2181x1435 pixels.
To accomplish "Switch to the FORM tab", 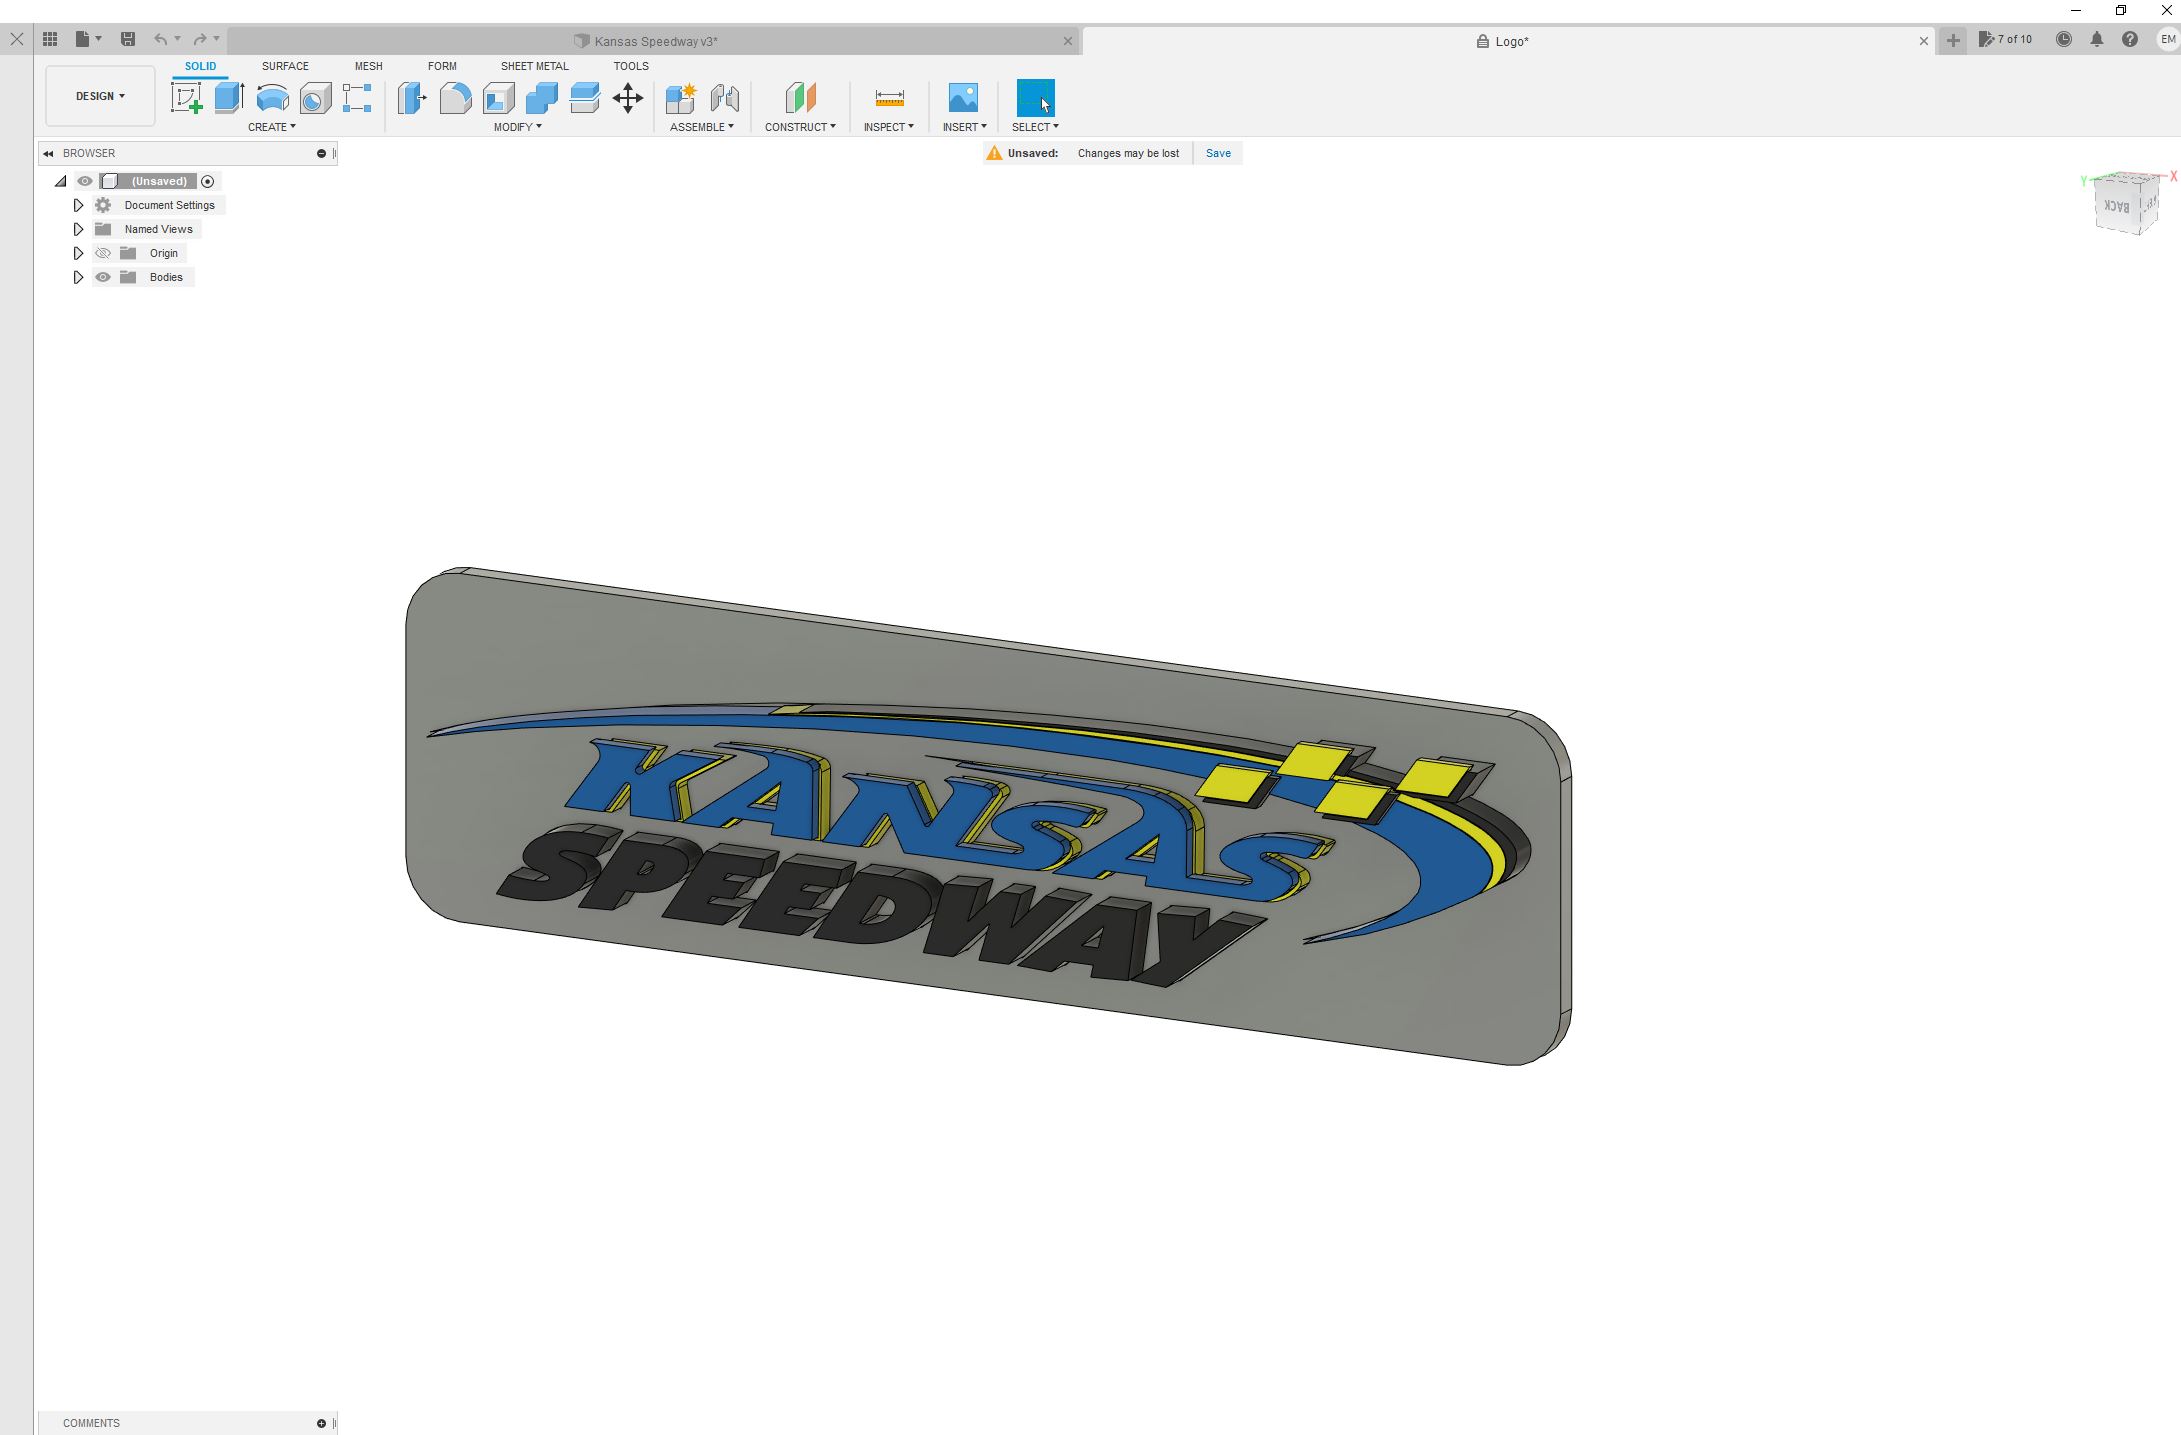I will 442,66.
